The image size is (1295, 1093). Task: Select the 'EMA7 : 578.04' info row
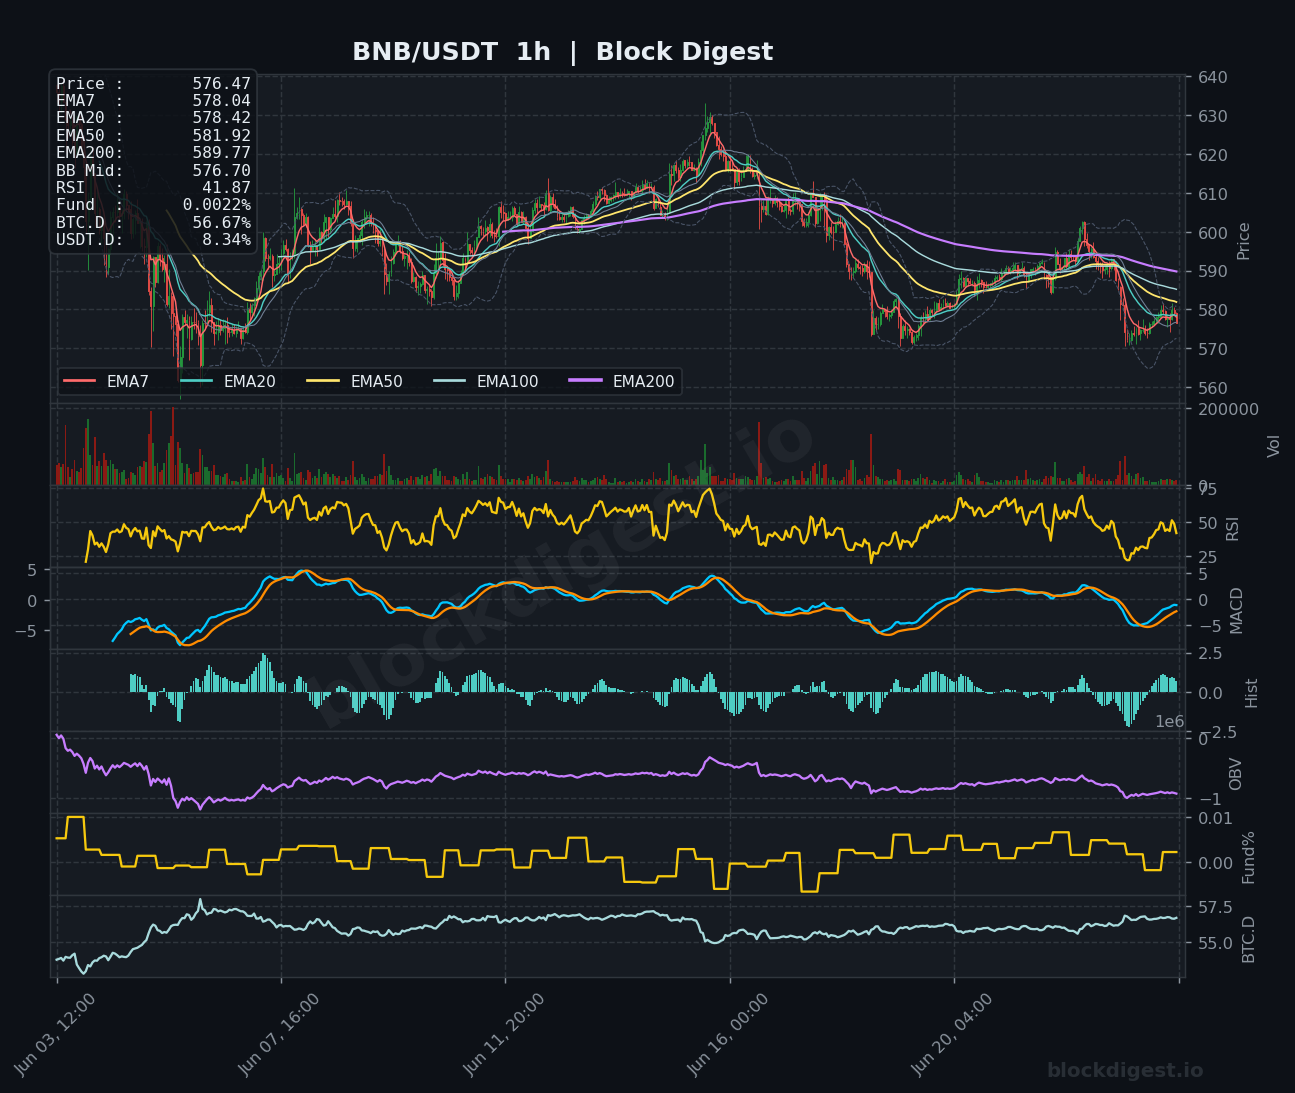point(153,101)
